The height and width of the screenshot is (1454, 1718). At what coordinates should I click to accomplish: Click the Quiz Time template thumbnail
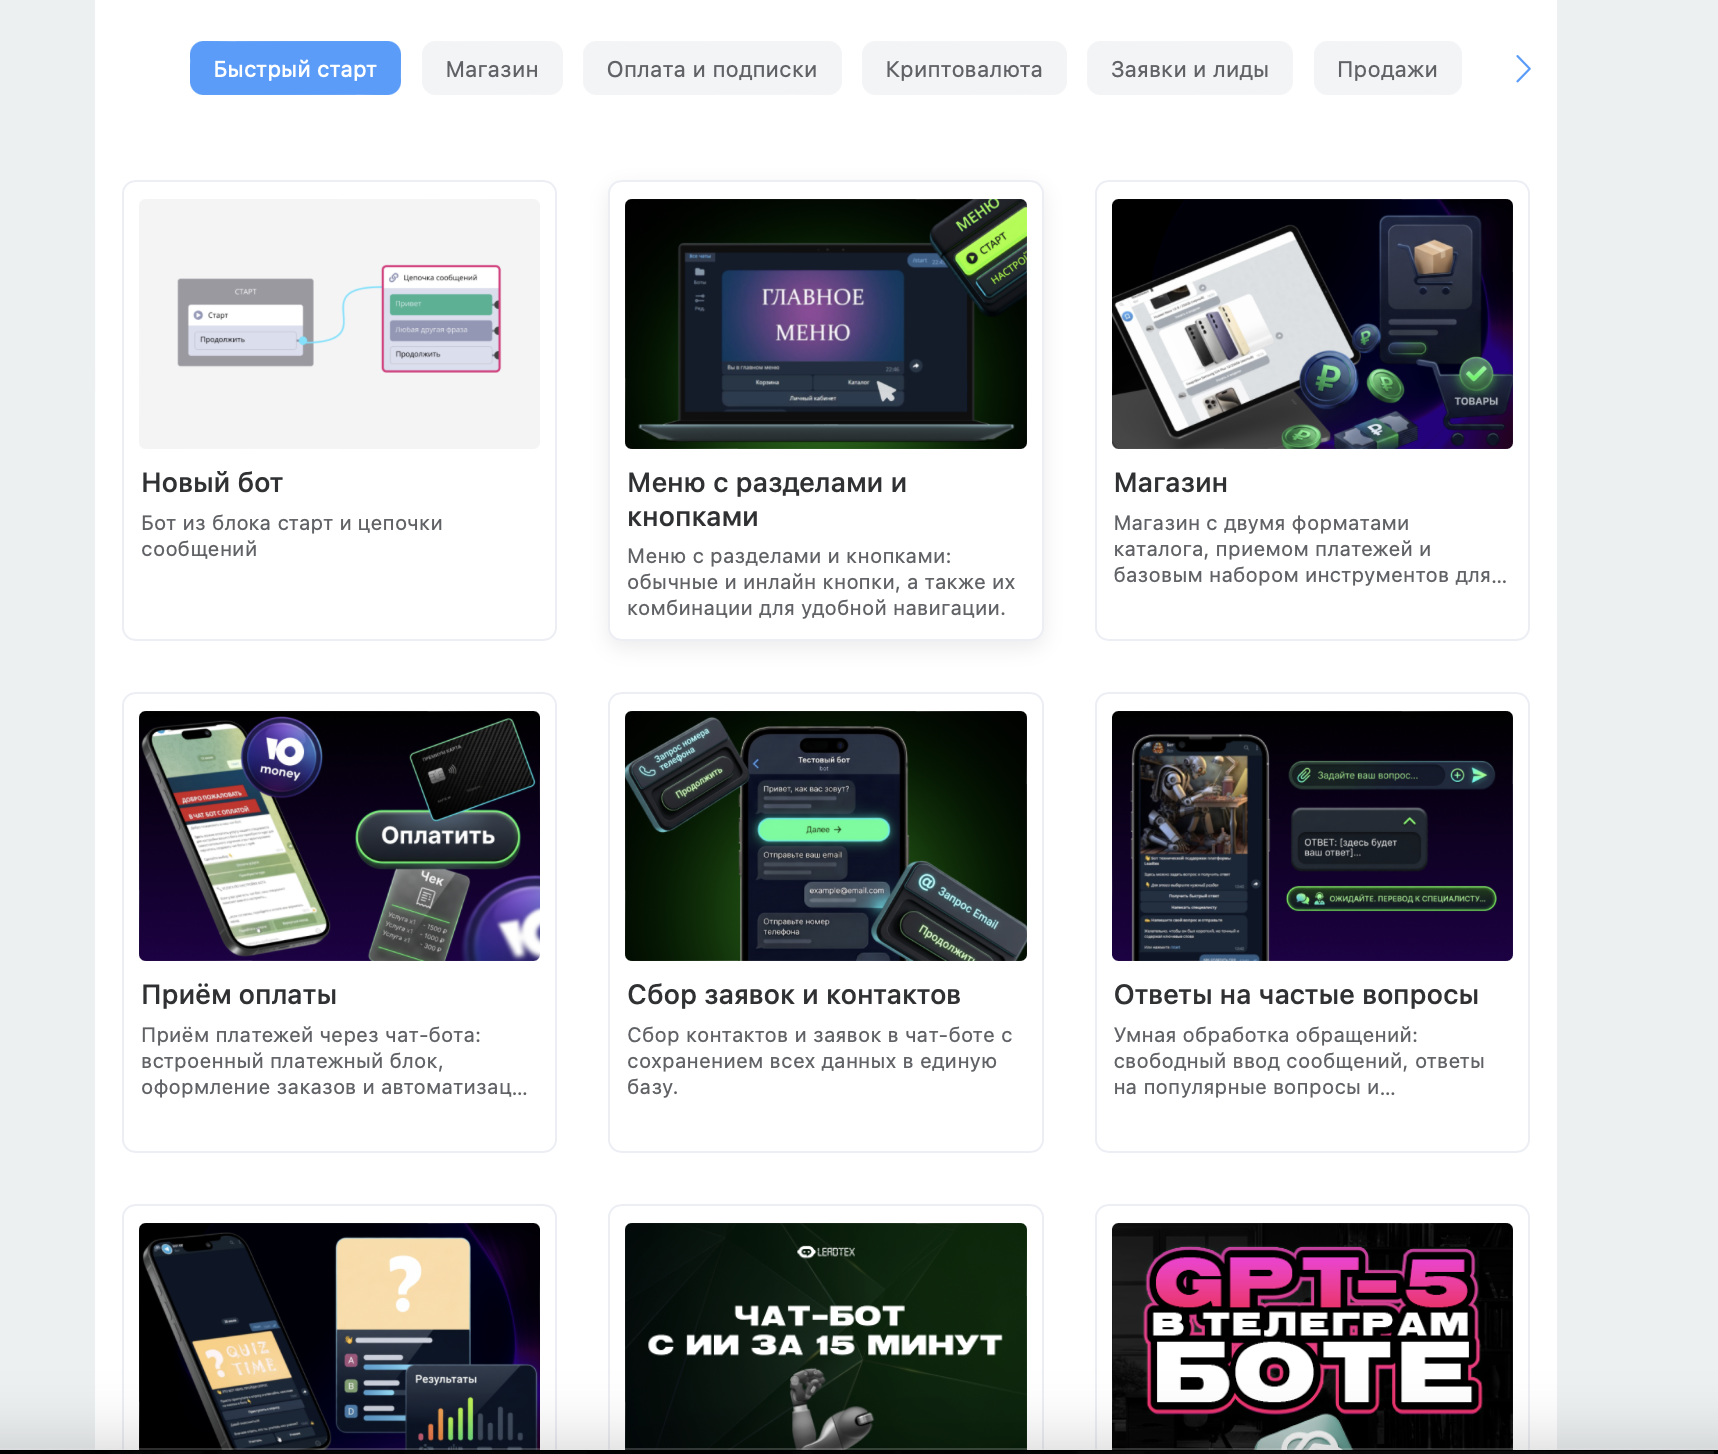[x=339, y=1336]
